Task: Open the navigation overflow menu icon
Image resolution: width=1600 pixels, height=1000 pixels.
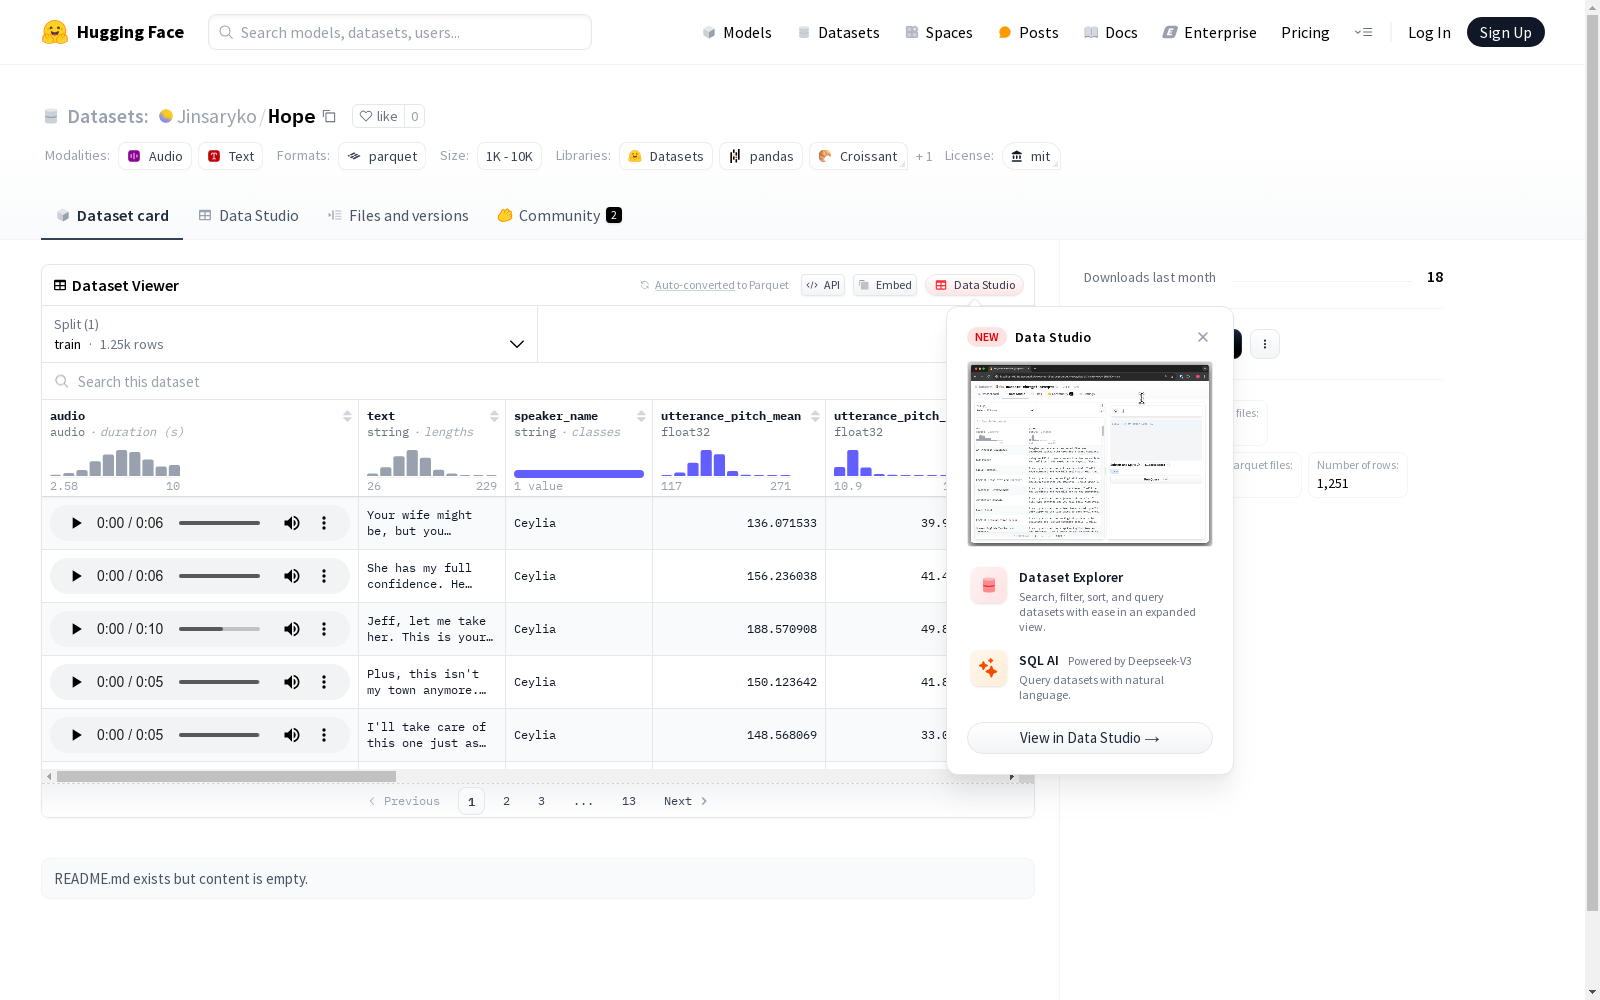Action: coord(1363,32)
